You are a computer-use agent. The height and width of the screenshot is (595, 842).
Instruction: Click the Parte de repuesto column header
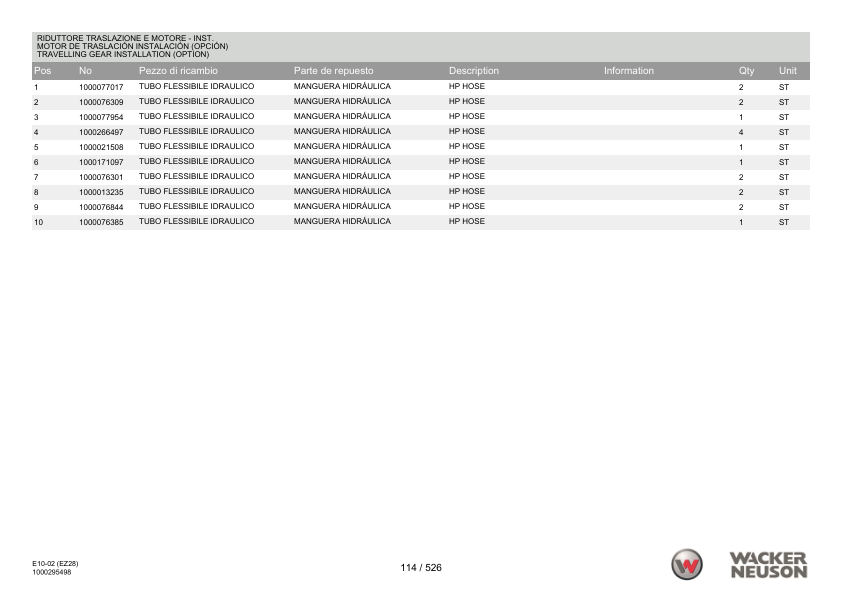click(333, 71)
